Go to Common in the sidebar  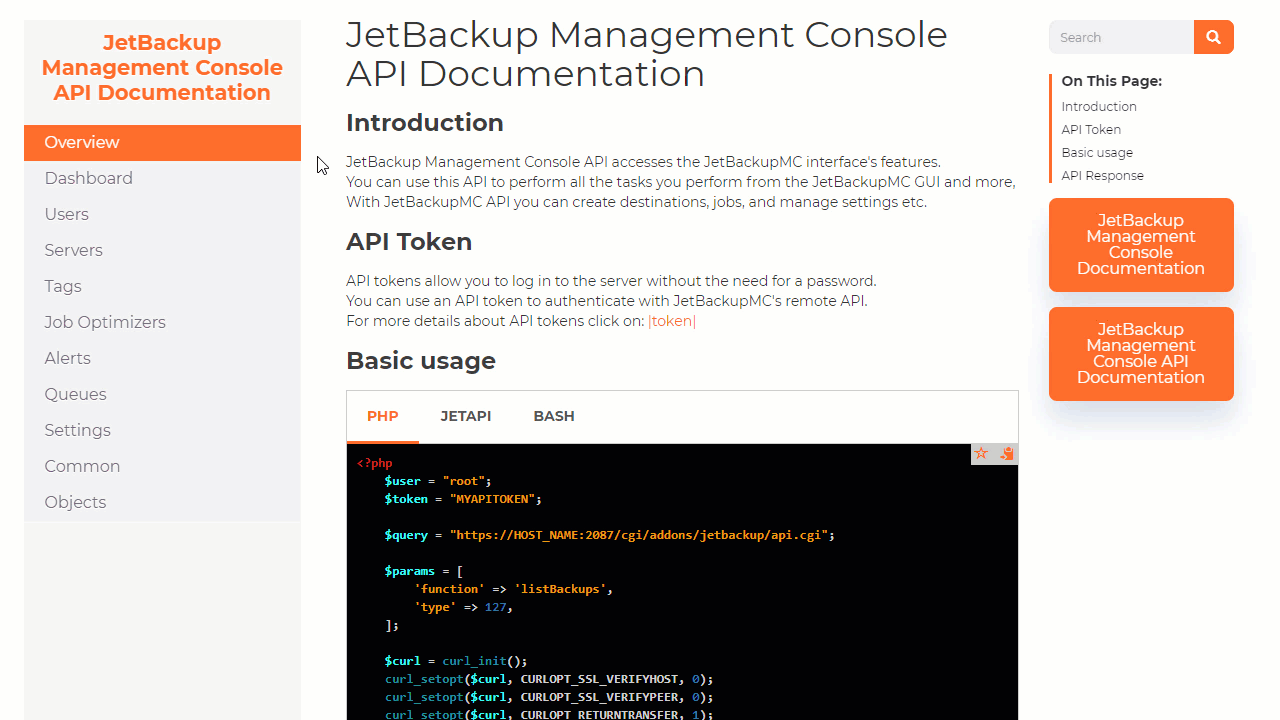pyautogui.click(x=162, y=467)
